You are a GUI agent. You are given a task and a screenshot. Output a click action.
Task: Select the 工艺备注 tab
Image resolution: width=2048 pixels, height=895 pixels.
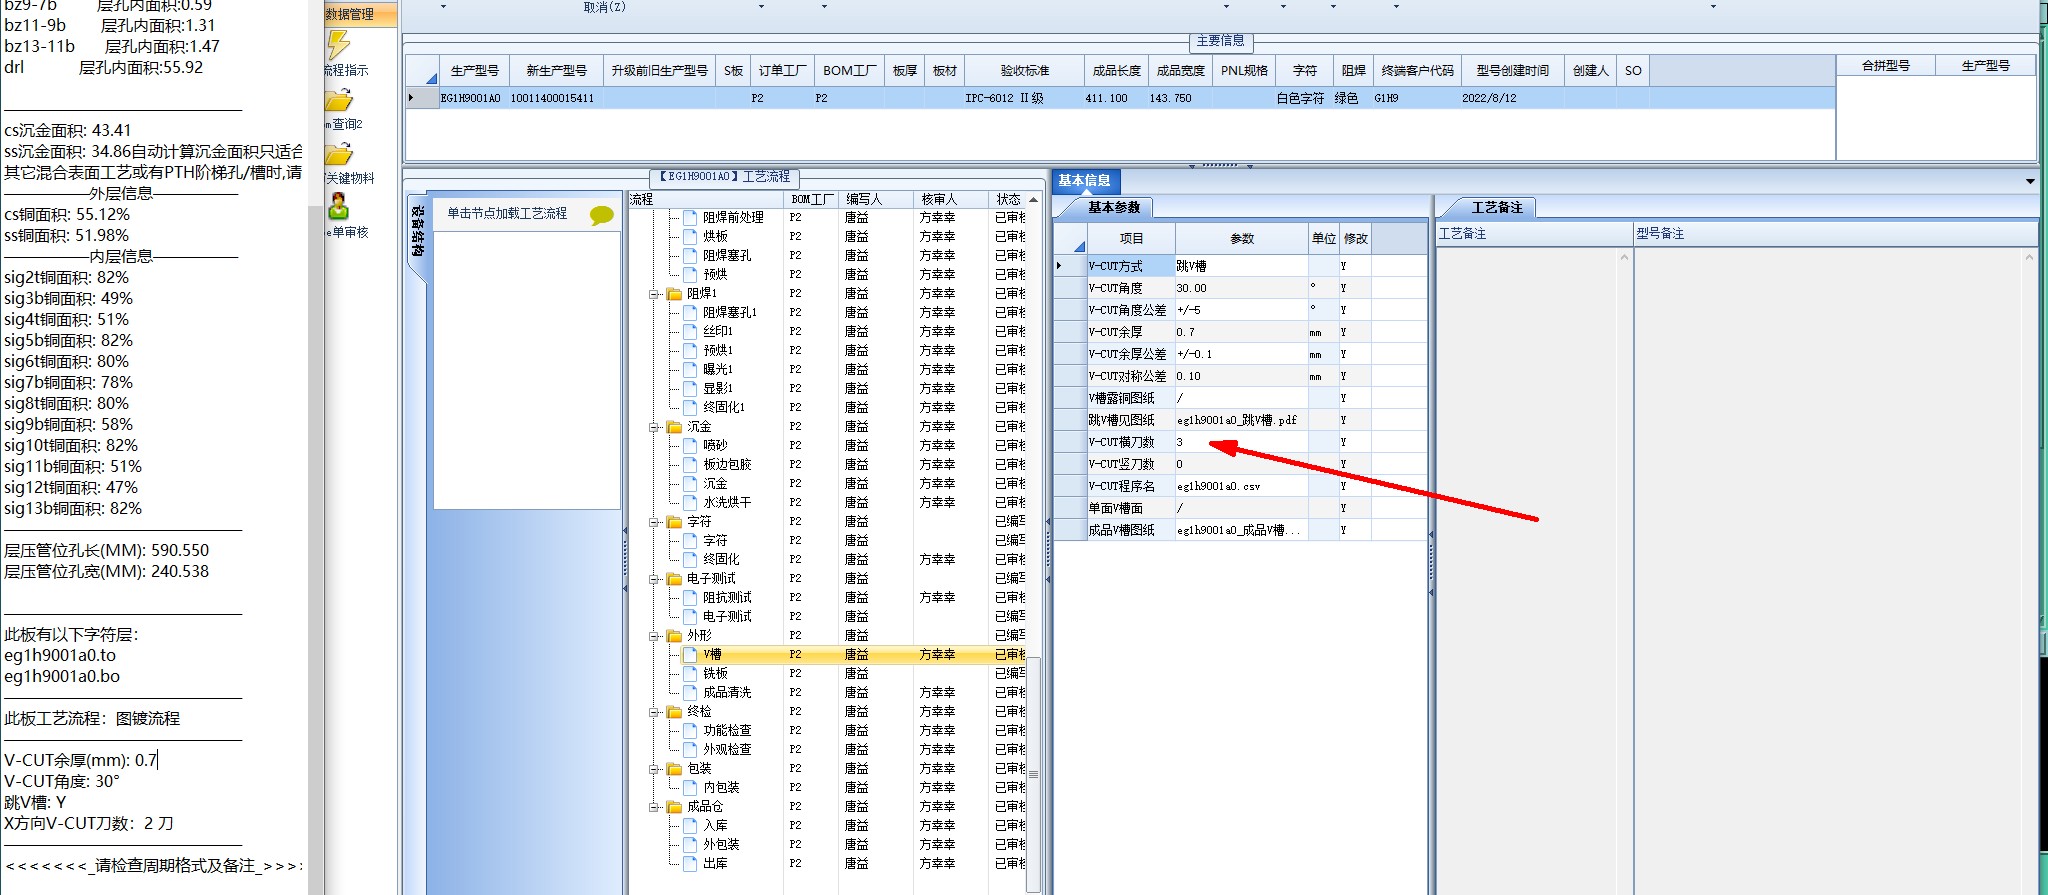pyautogui.click(x=1496, y=207)
